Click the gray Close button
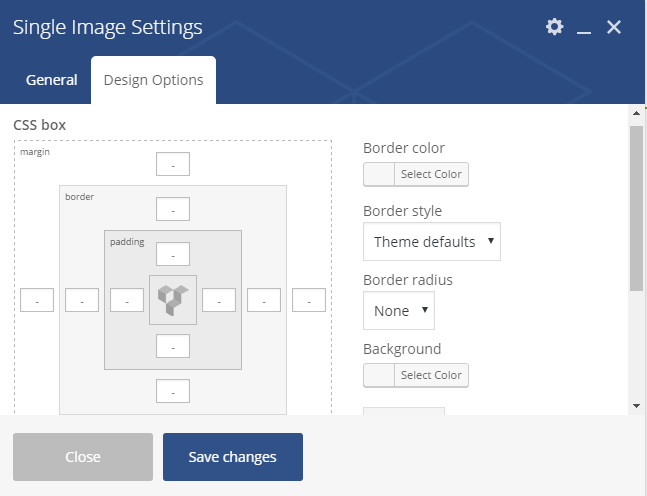647x496 pixels. (x=83, y=457)
